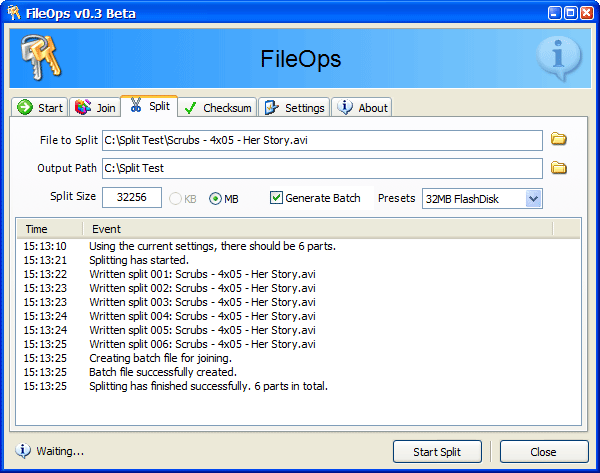
Task: Click the Event column header
Action: coord(330,229)
